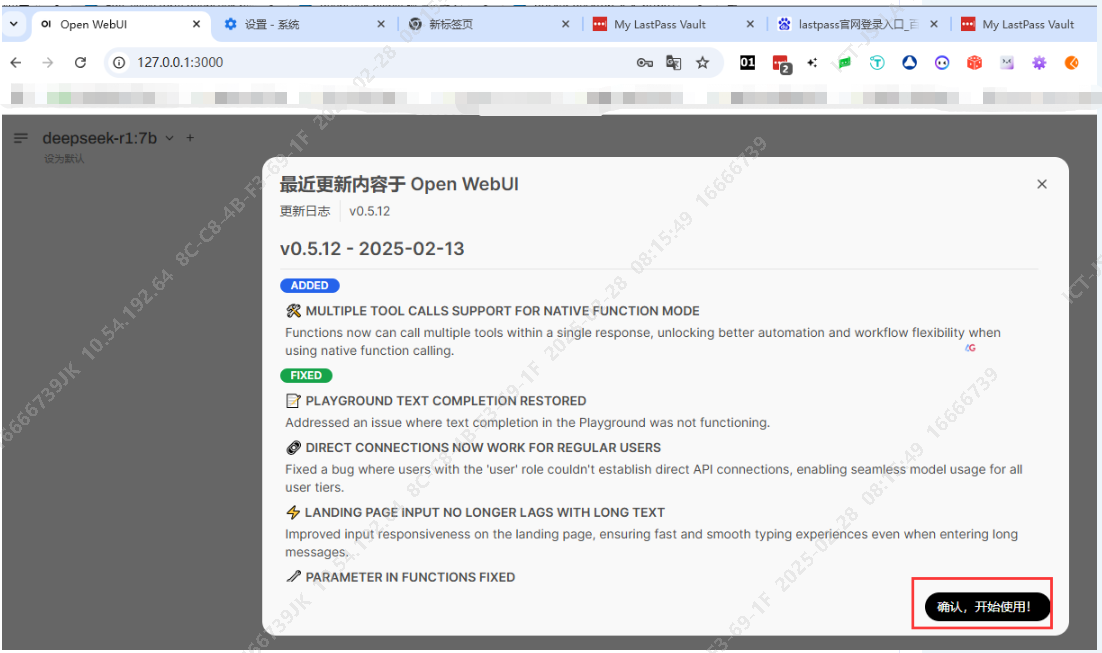Viewport: 1102px width, 653px height.
Task: Close the lastpass官网登录入口 tab
Action: point(934,24)
